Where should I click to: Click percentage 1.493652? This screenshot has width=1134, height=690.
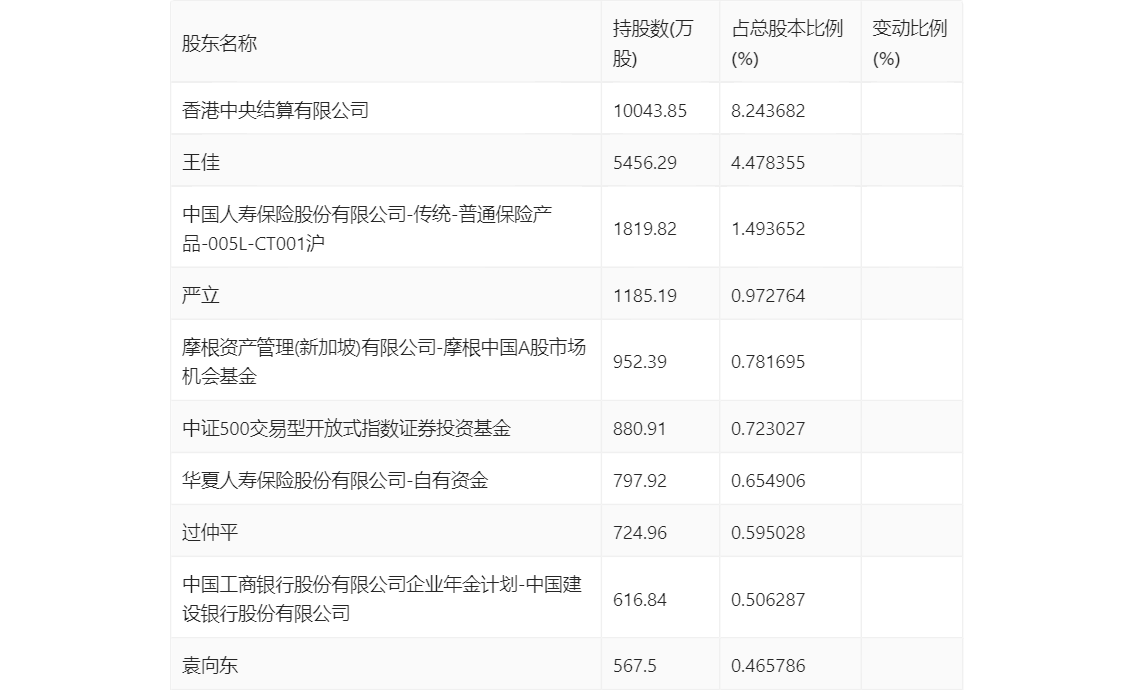[767, 229]
